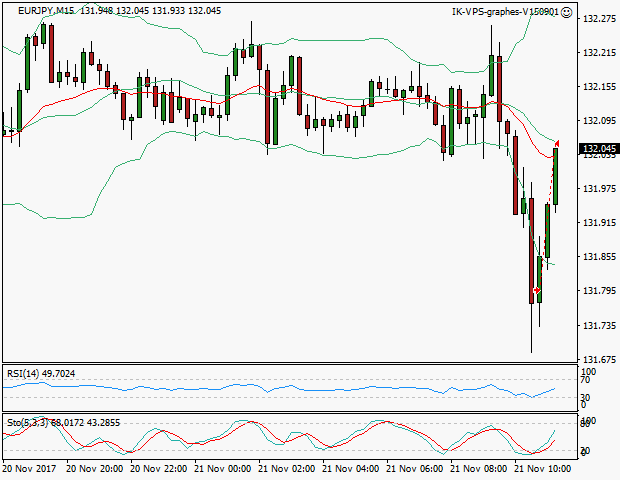Viewport: 620px width, 480px height.
Task: Click the 20 Nov 20:00 time label
Action: (95, 469)
